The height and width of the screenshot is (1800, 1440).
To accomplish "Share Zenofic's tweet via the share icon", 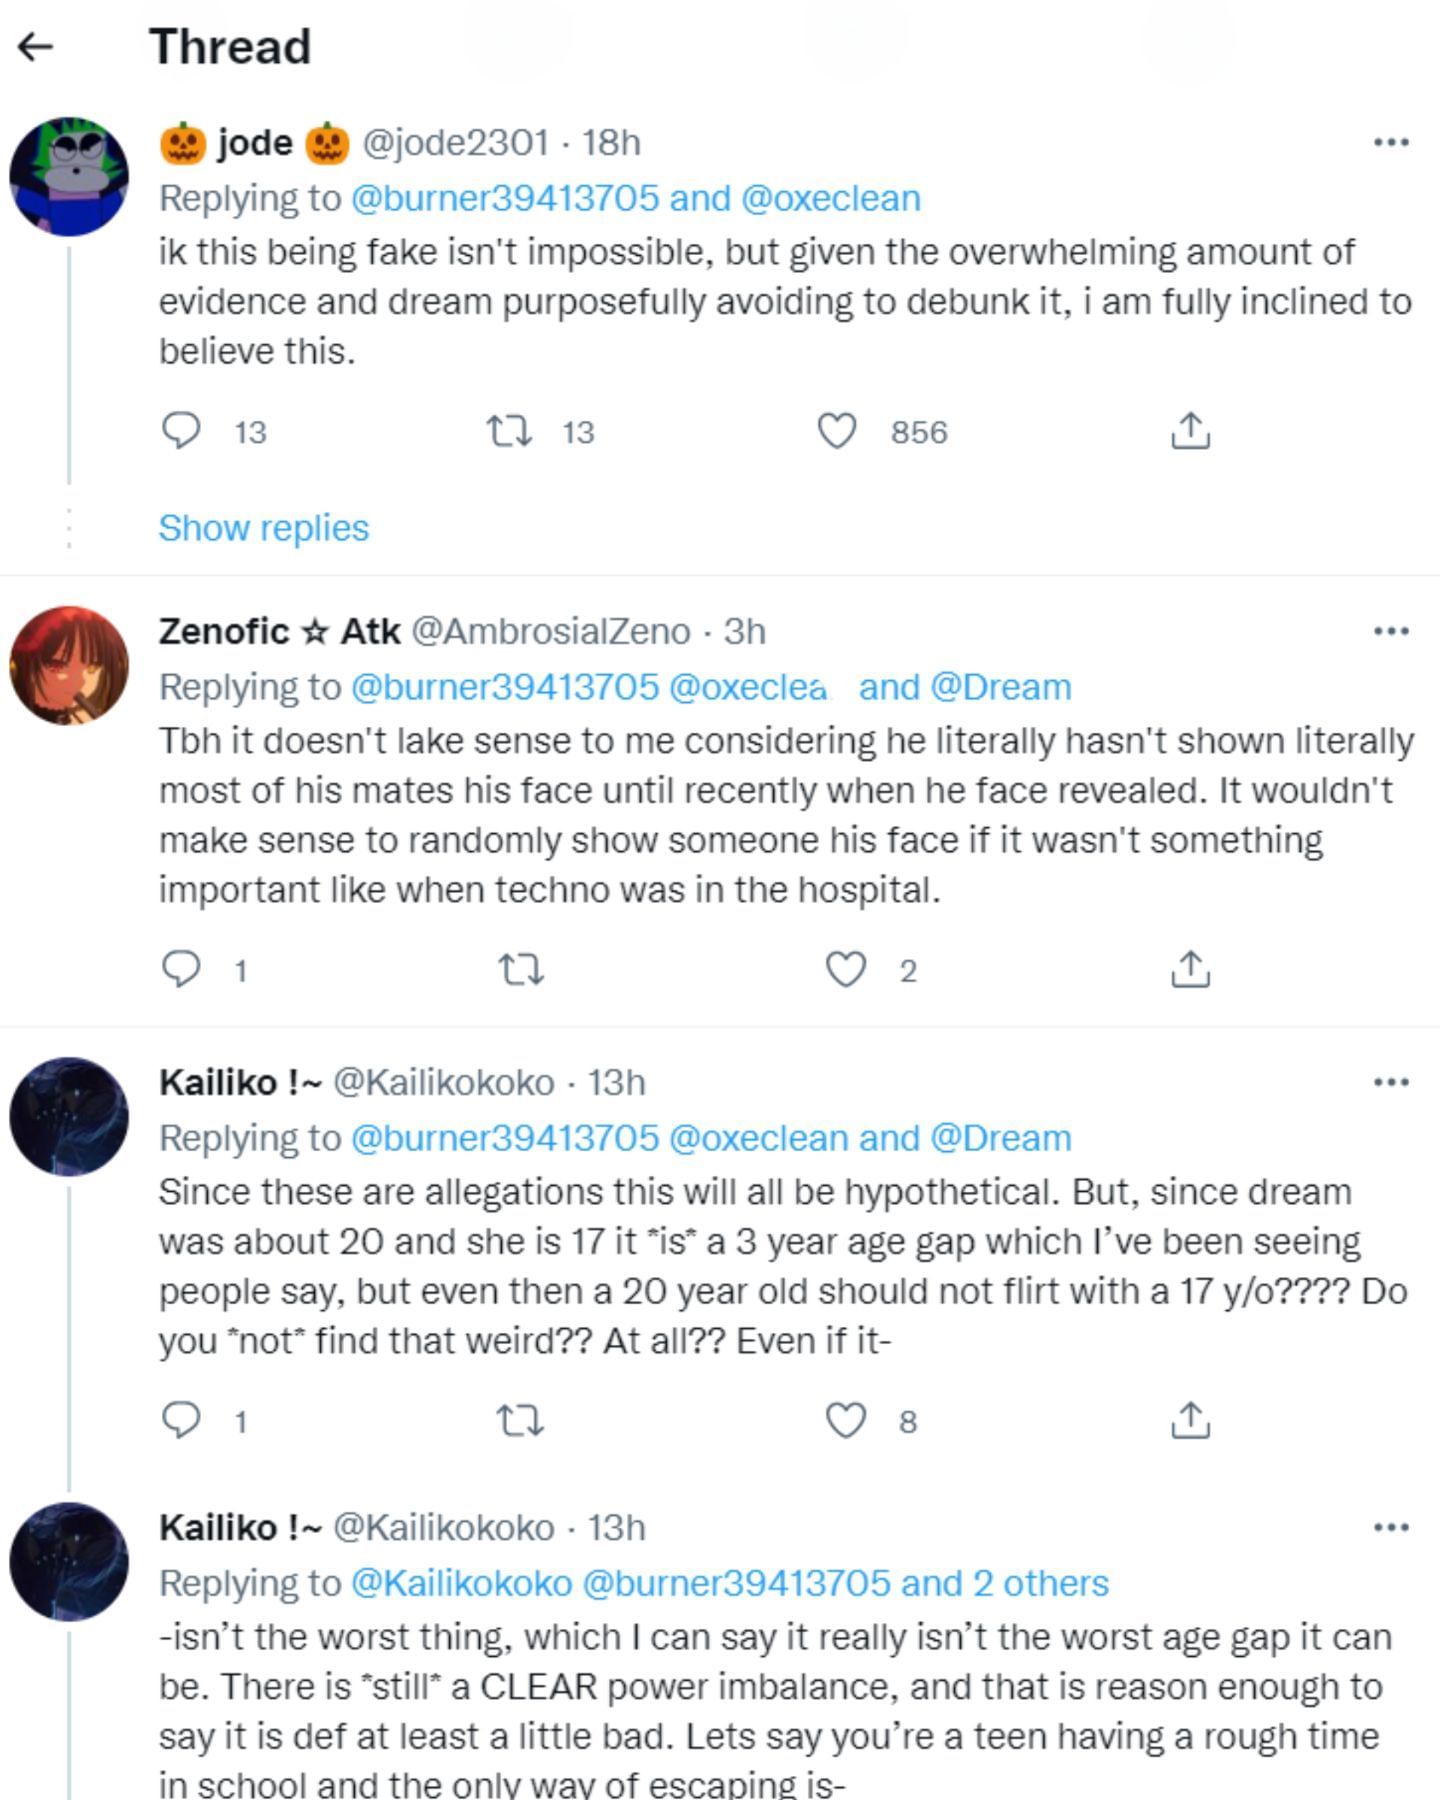I will point(1191,968).
